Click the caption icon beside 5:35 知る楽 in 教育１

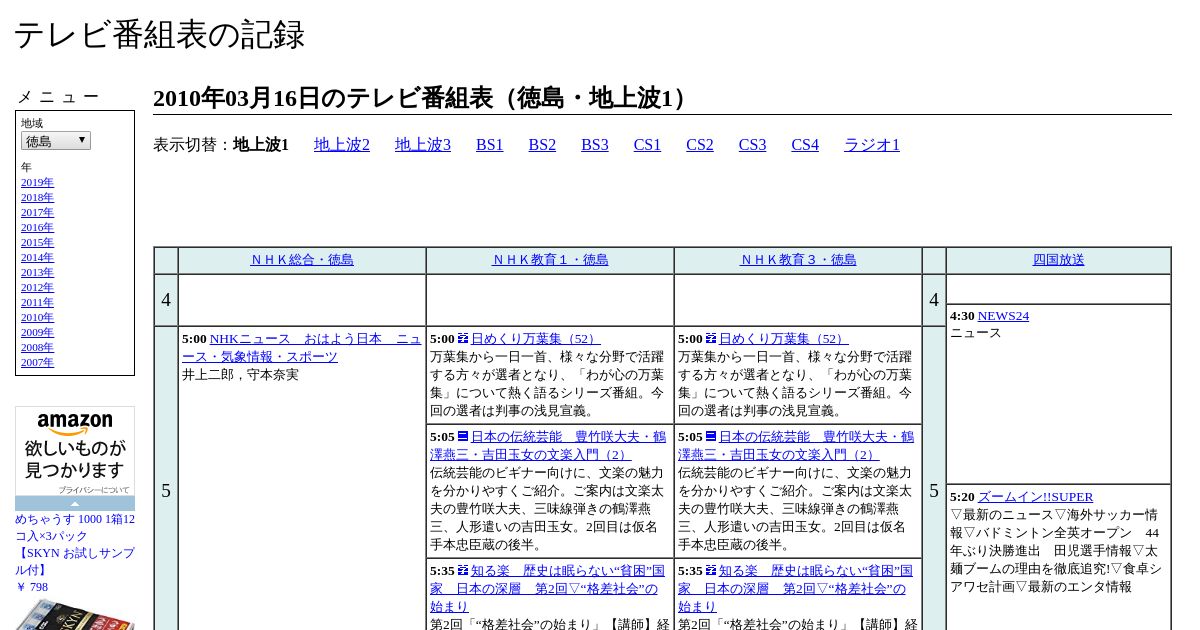click(463, 571)
